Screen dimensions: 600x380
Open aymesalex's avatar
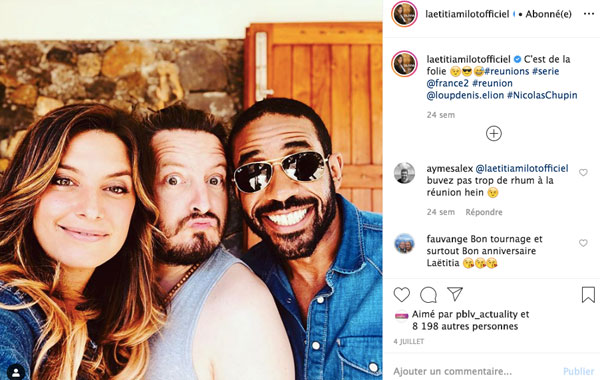(404, 173)
